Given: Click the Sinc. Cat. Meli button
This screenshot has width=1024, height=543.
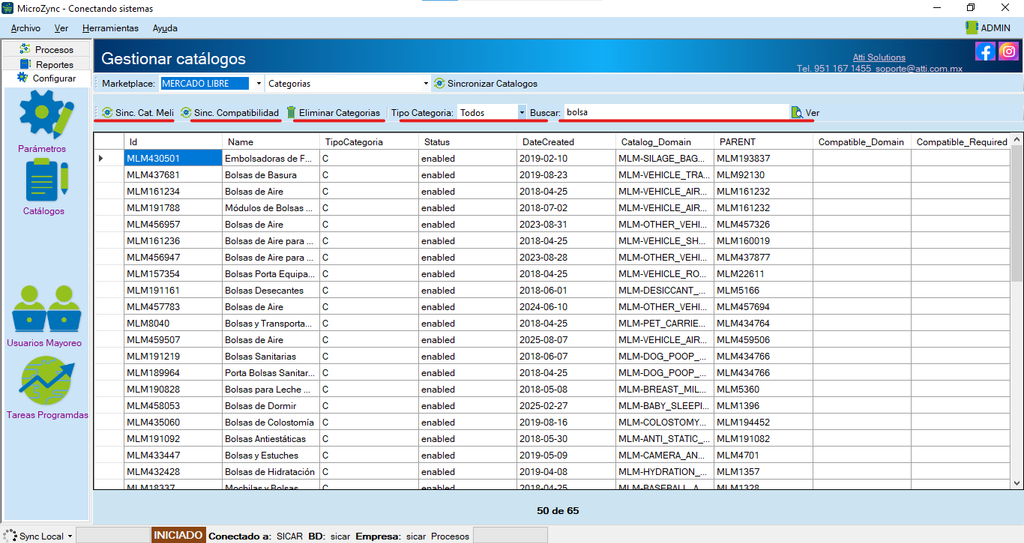Looking at the screenshot, I should (x=138, y=112).
